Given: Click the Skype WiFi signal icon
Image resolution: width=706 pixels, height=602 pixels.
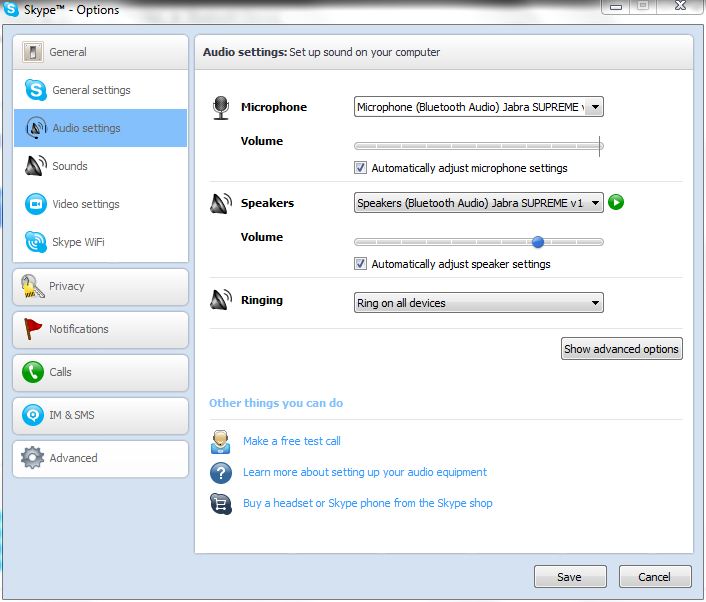Looking at the screenshot, I should (36, 242).
